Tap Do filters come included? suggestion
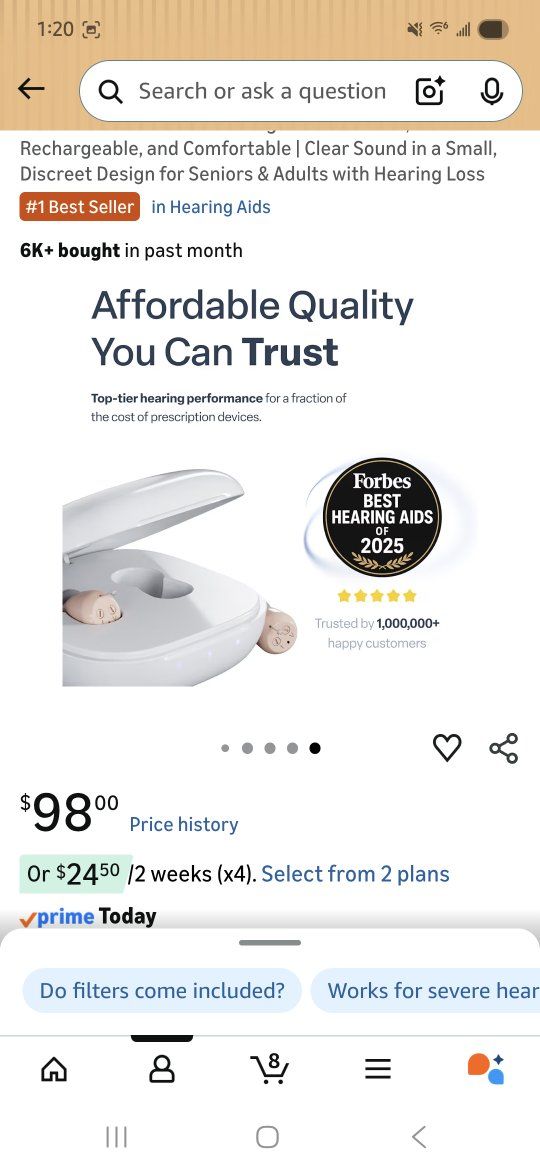Screen dimensions: 540x1170 (162, 990)
